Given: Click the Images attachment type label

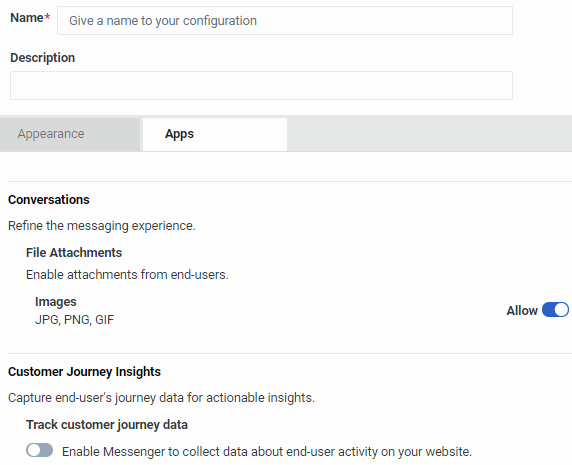Looking at the screenshot, I should coord(55,302).
